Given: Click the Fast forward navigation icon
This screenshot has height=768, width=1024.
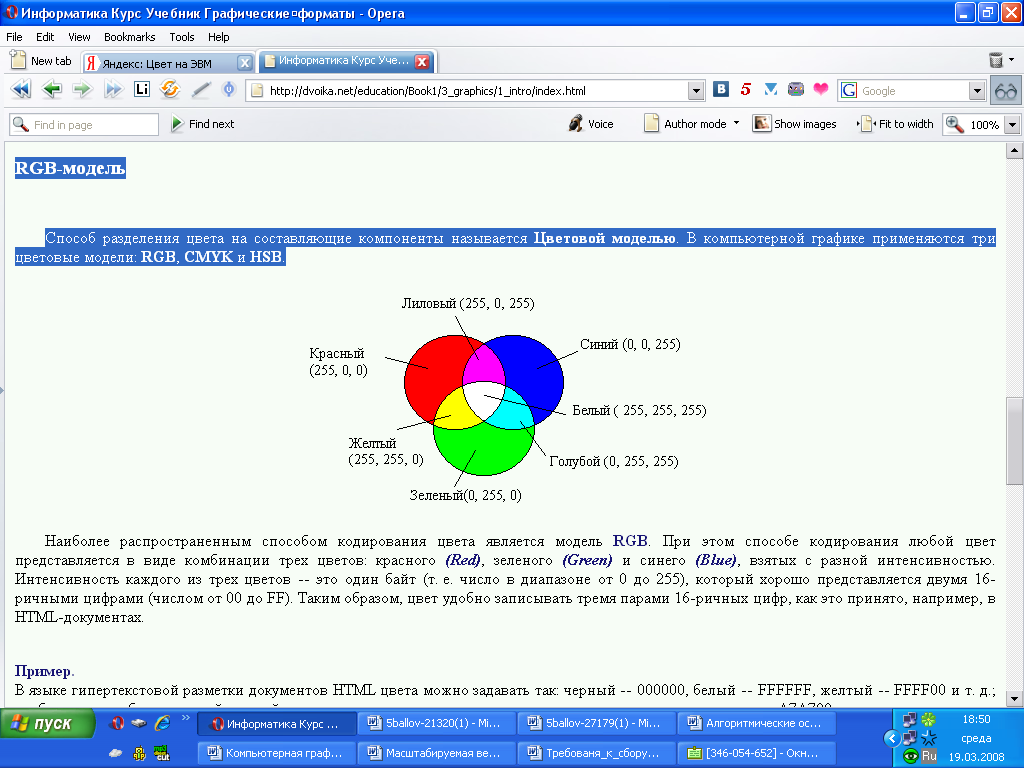Looking at the screenshot, I should [114, 89].
